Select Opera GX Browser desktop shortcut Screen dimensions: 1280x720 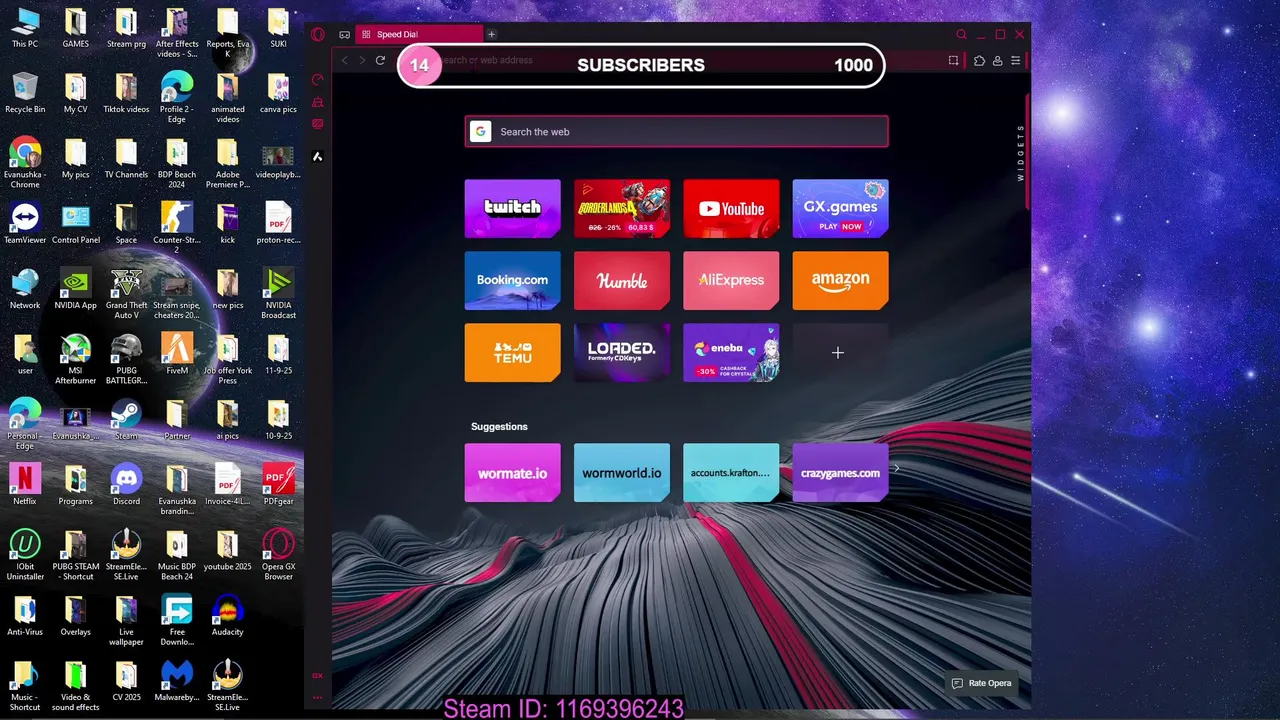click(278, 555)
